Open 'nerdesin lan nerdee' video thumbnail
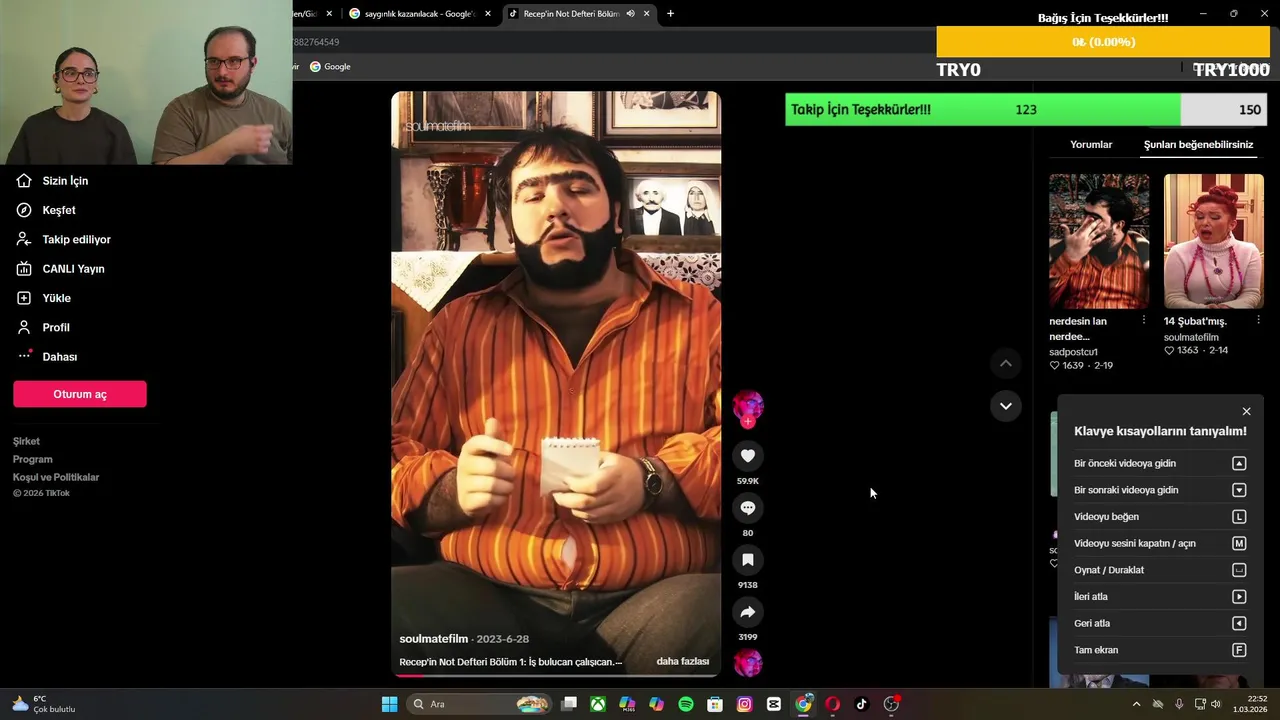The width and height of the screenshot is (1280, 720). 1099,241
